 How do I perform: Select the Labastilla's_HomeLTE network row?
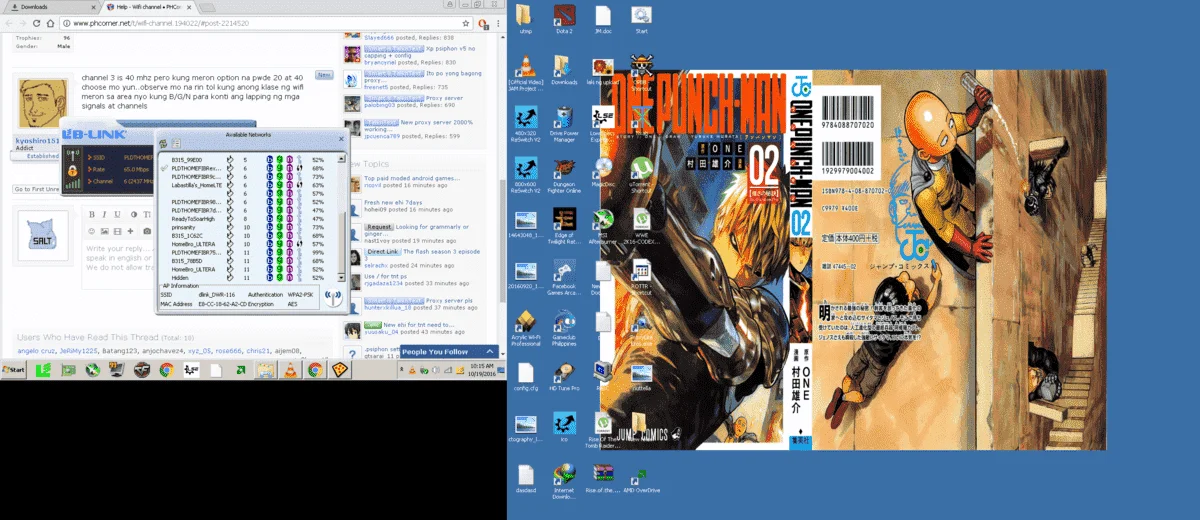click(x=247, y=184)
